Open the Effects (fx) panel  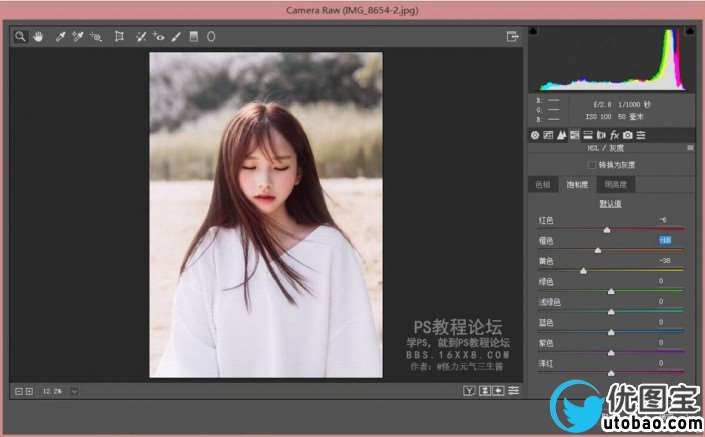click(614, 134)
